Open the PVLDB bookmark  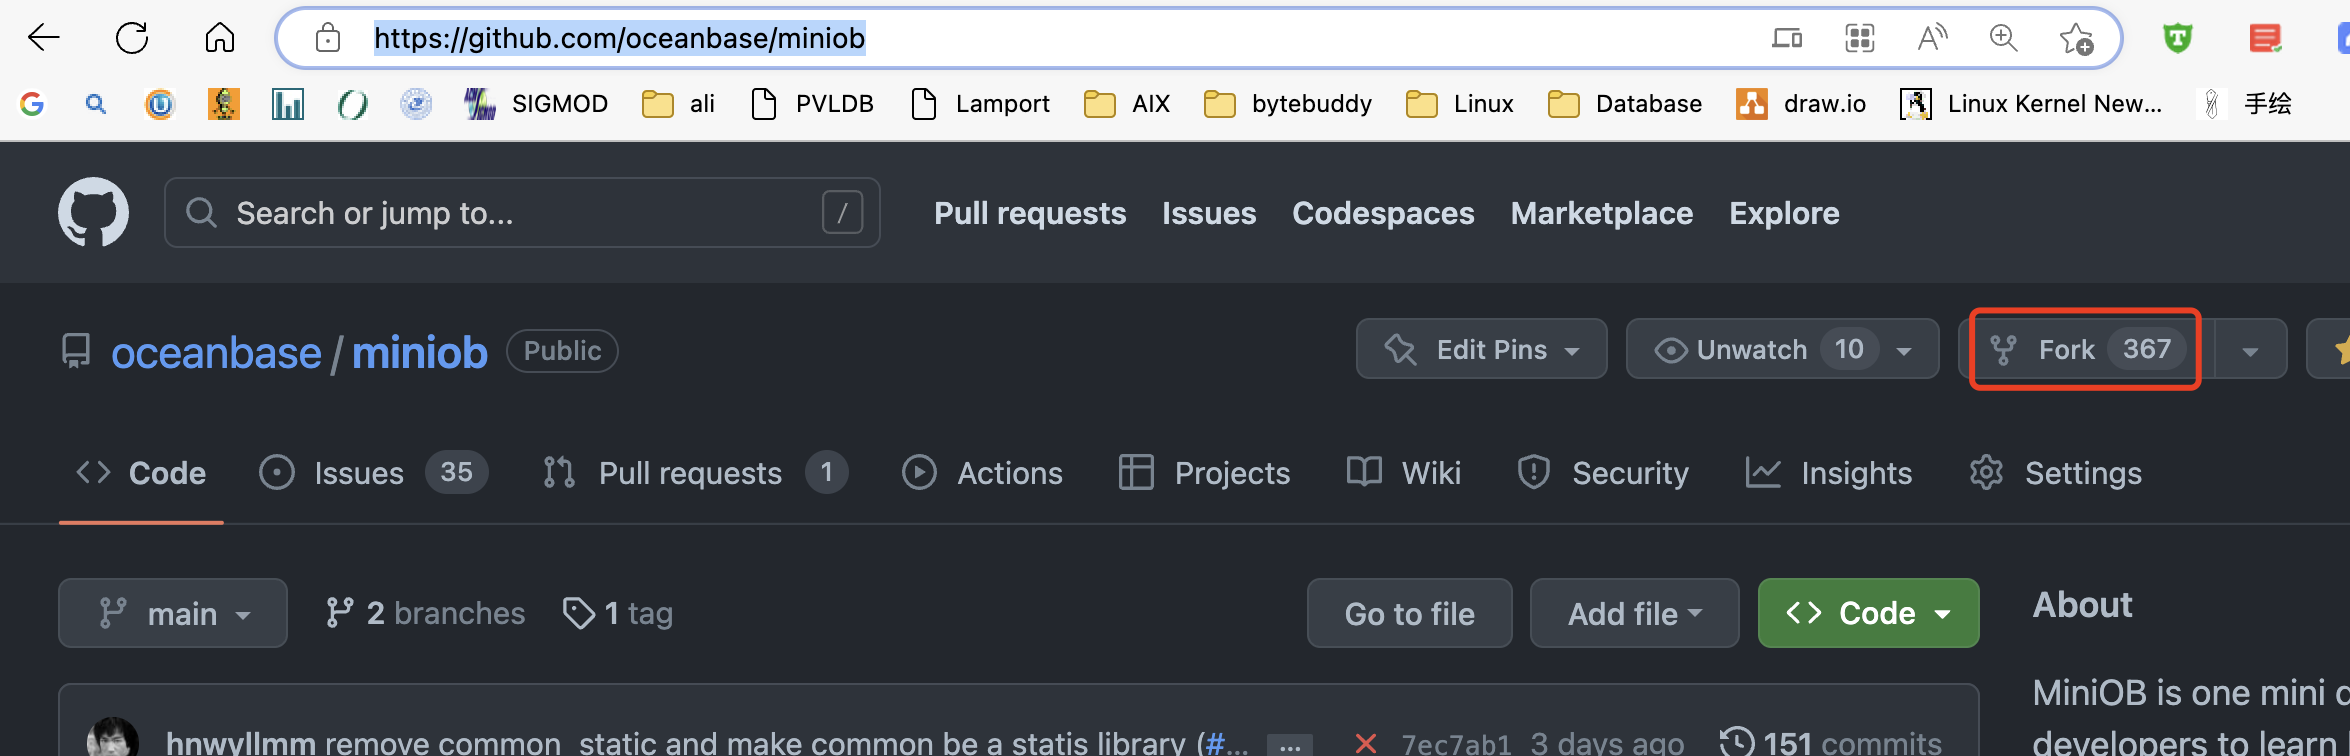812,103
